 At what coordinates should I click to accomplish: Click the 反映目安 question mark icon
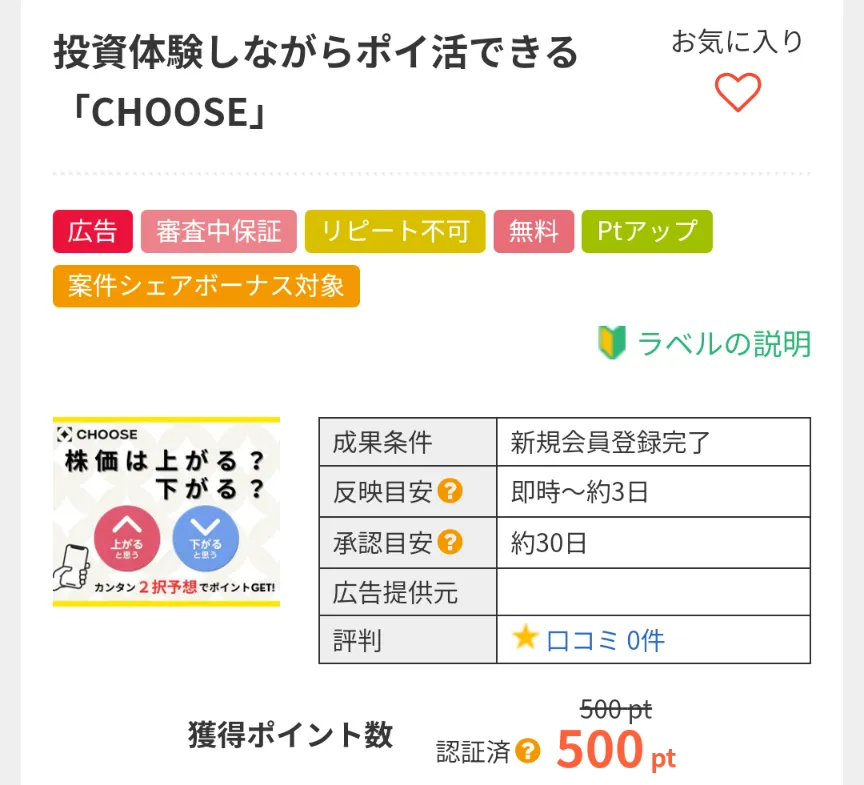click(450, 491)
